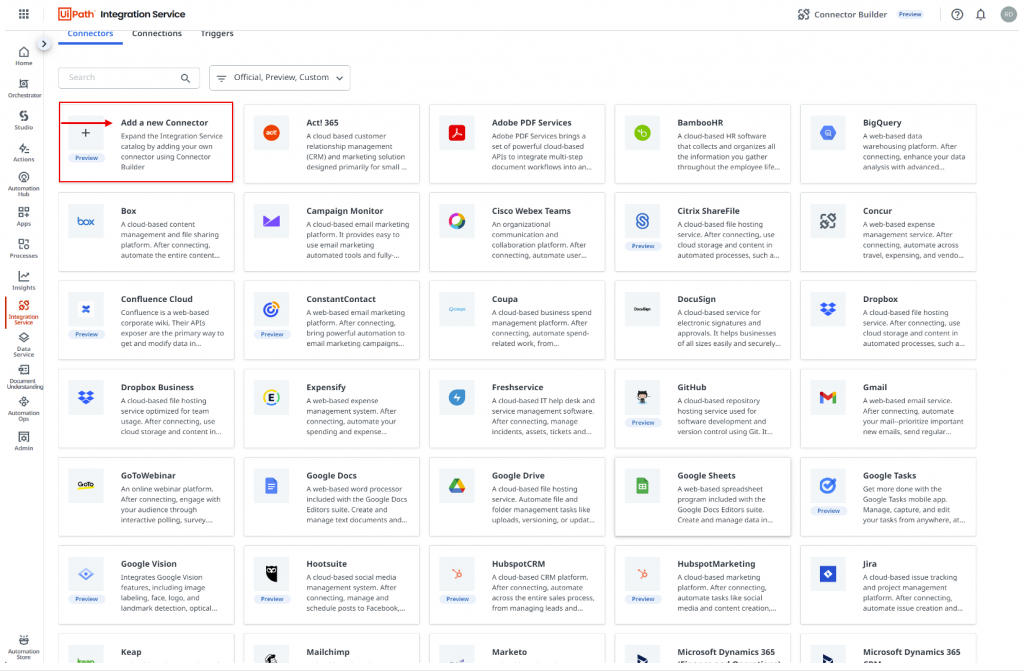Open the Dropbox Business icon
This screenshot has width=1024, height=671.
(x=86, y=397)
